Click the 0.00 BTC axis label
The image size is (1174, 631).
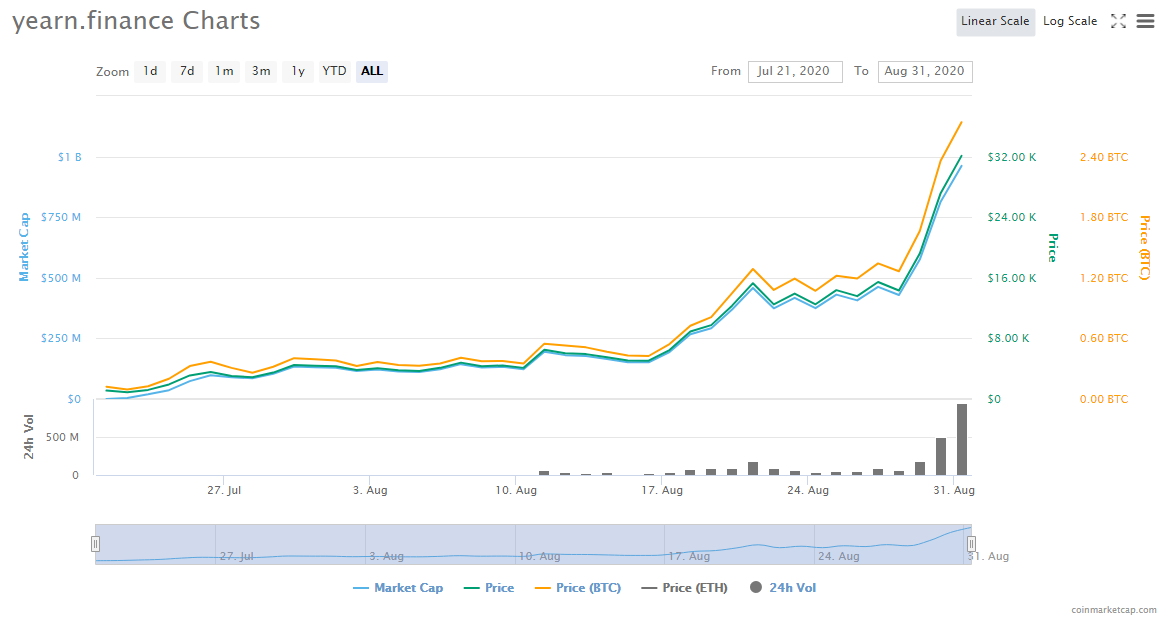click(1104, 399)
